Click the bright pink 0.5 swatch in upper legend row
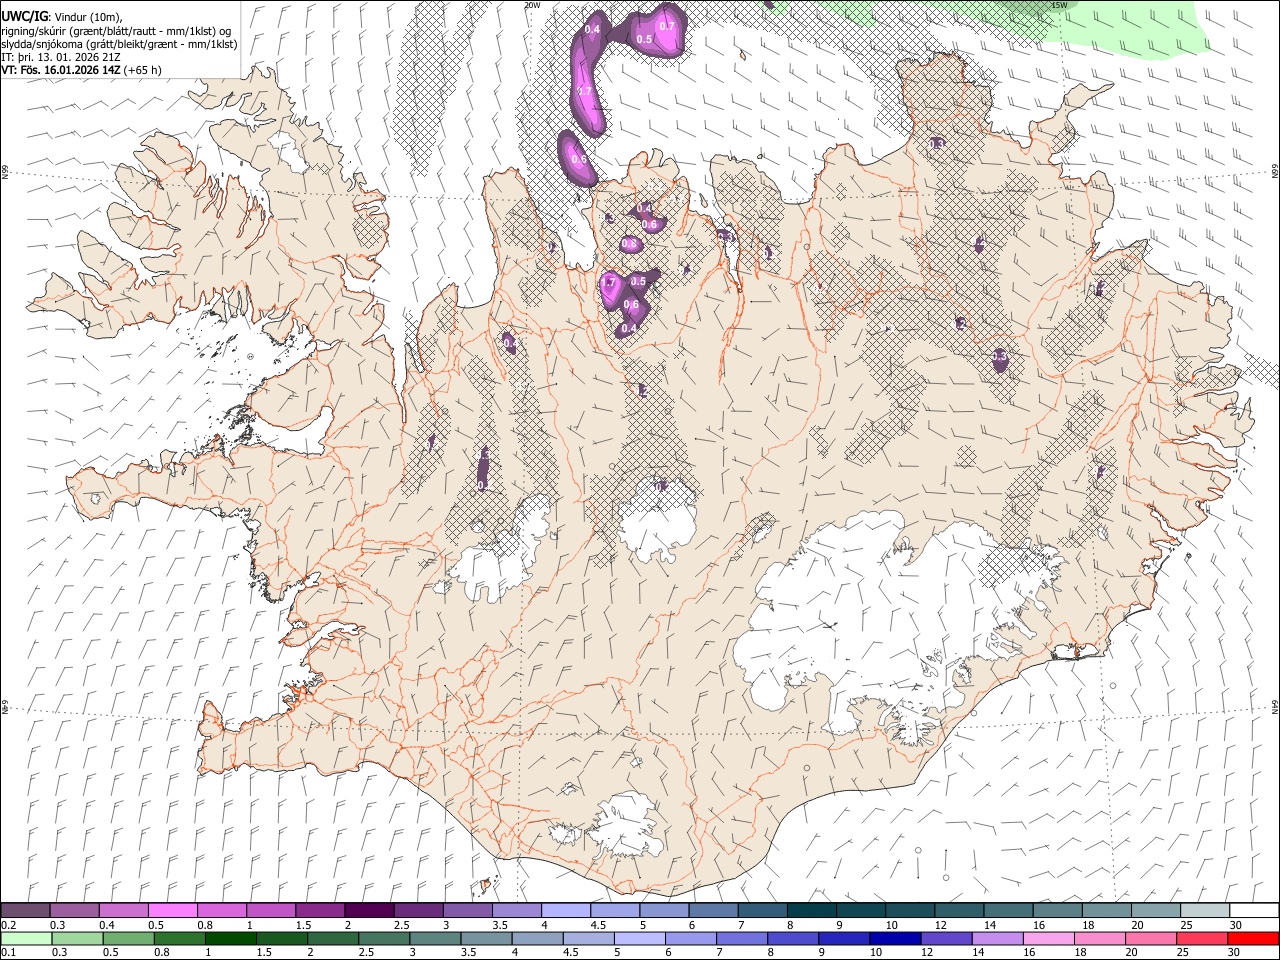 (x=172, y=911)
